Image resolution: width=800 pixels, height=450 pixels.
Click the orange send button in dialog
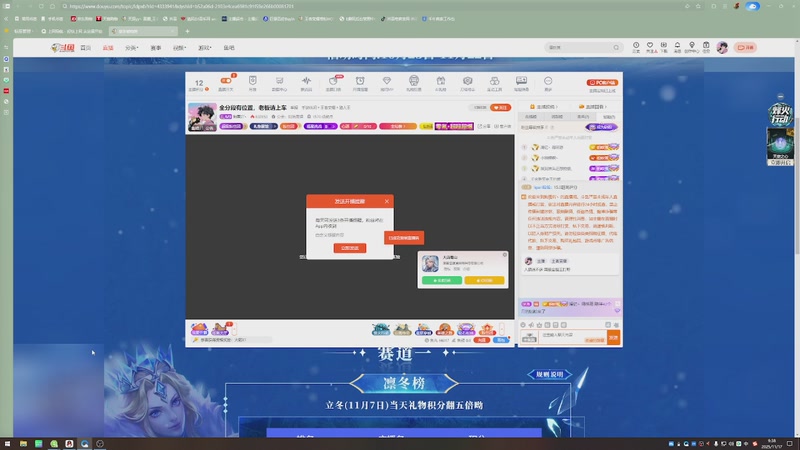coord(350,248)
